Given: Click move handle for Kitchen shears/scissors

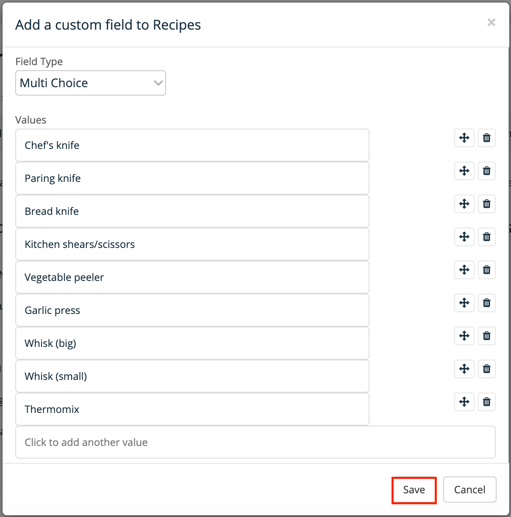Looking at the screenshot, I should [464, 237].
